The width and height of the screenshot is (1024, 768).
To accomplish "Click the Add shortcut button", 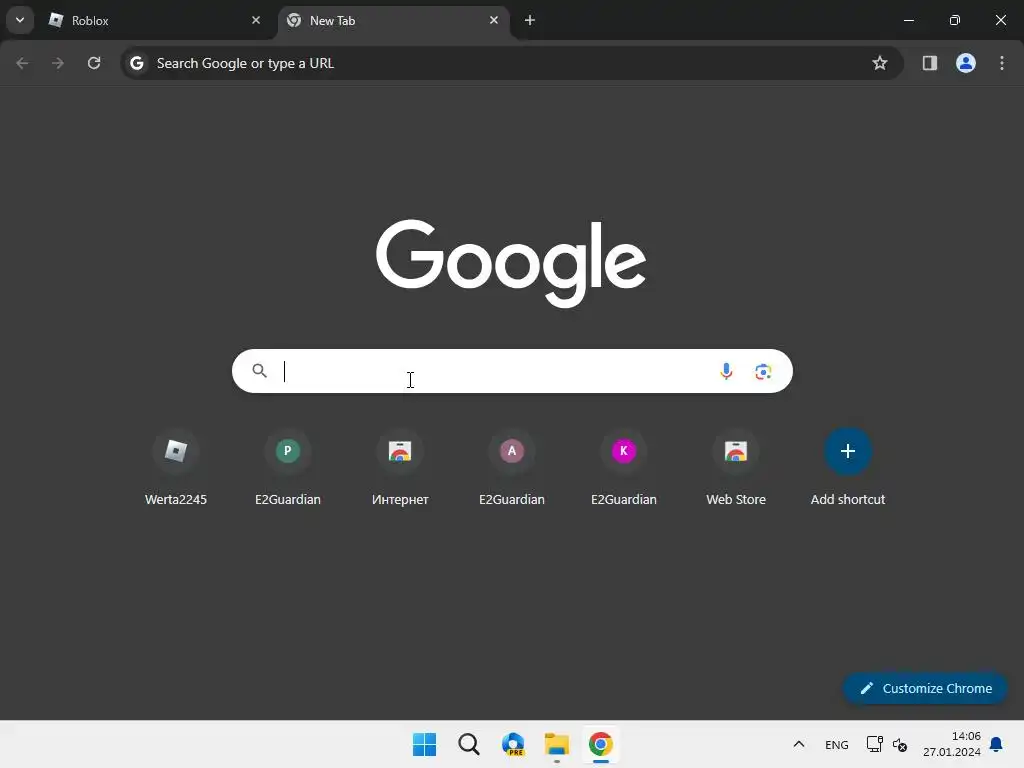I will (848, 468).
